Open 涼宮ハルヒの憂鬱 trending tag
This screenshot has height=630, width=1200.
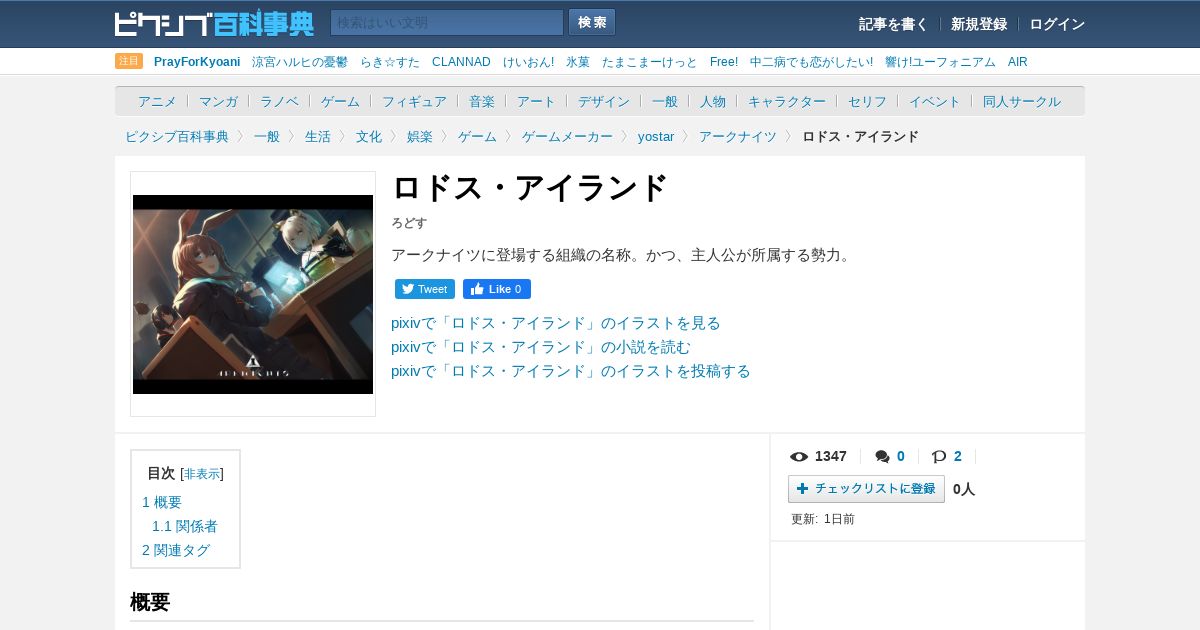[x=300, y=62]
